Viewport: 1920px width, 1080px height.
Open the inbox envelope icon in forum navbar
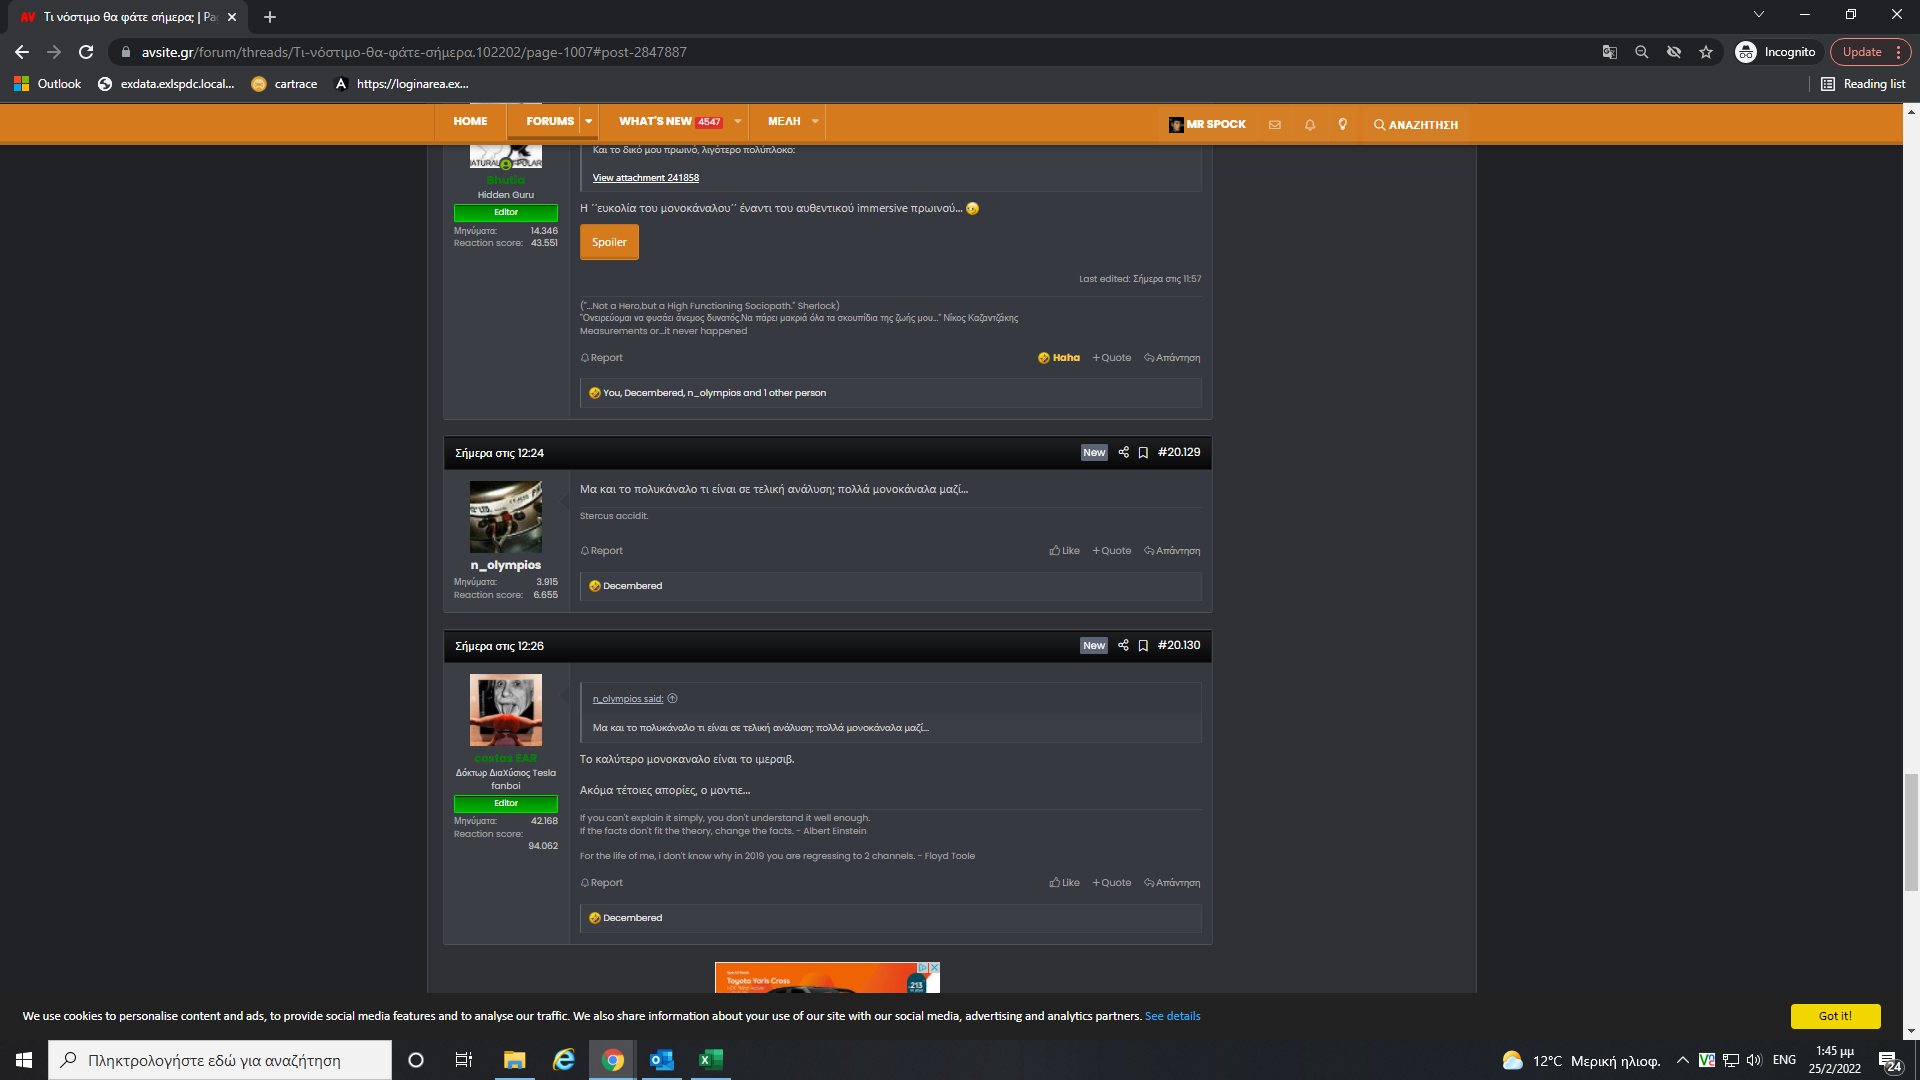[1274, 125]
